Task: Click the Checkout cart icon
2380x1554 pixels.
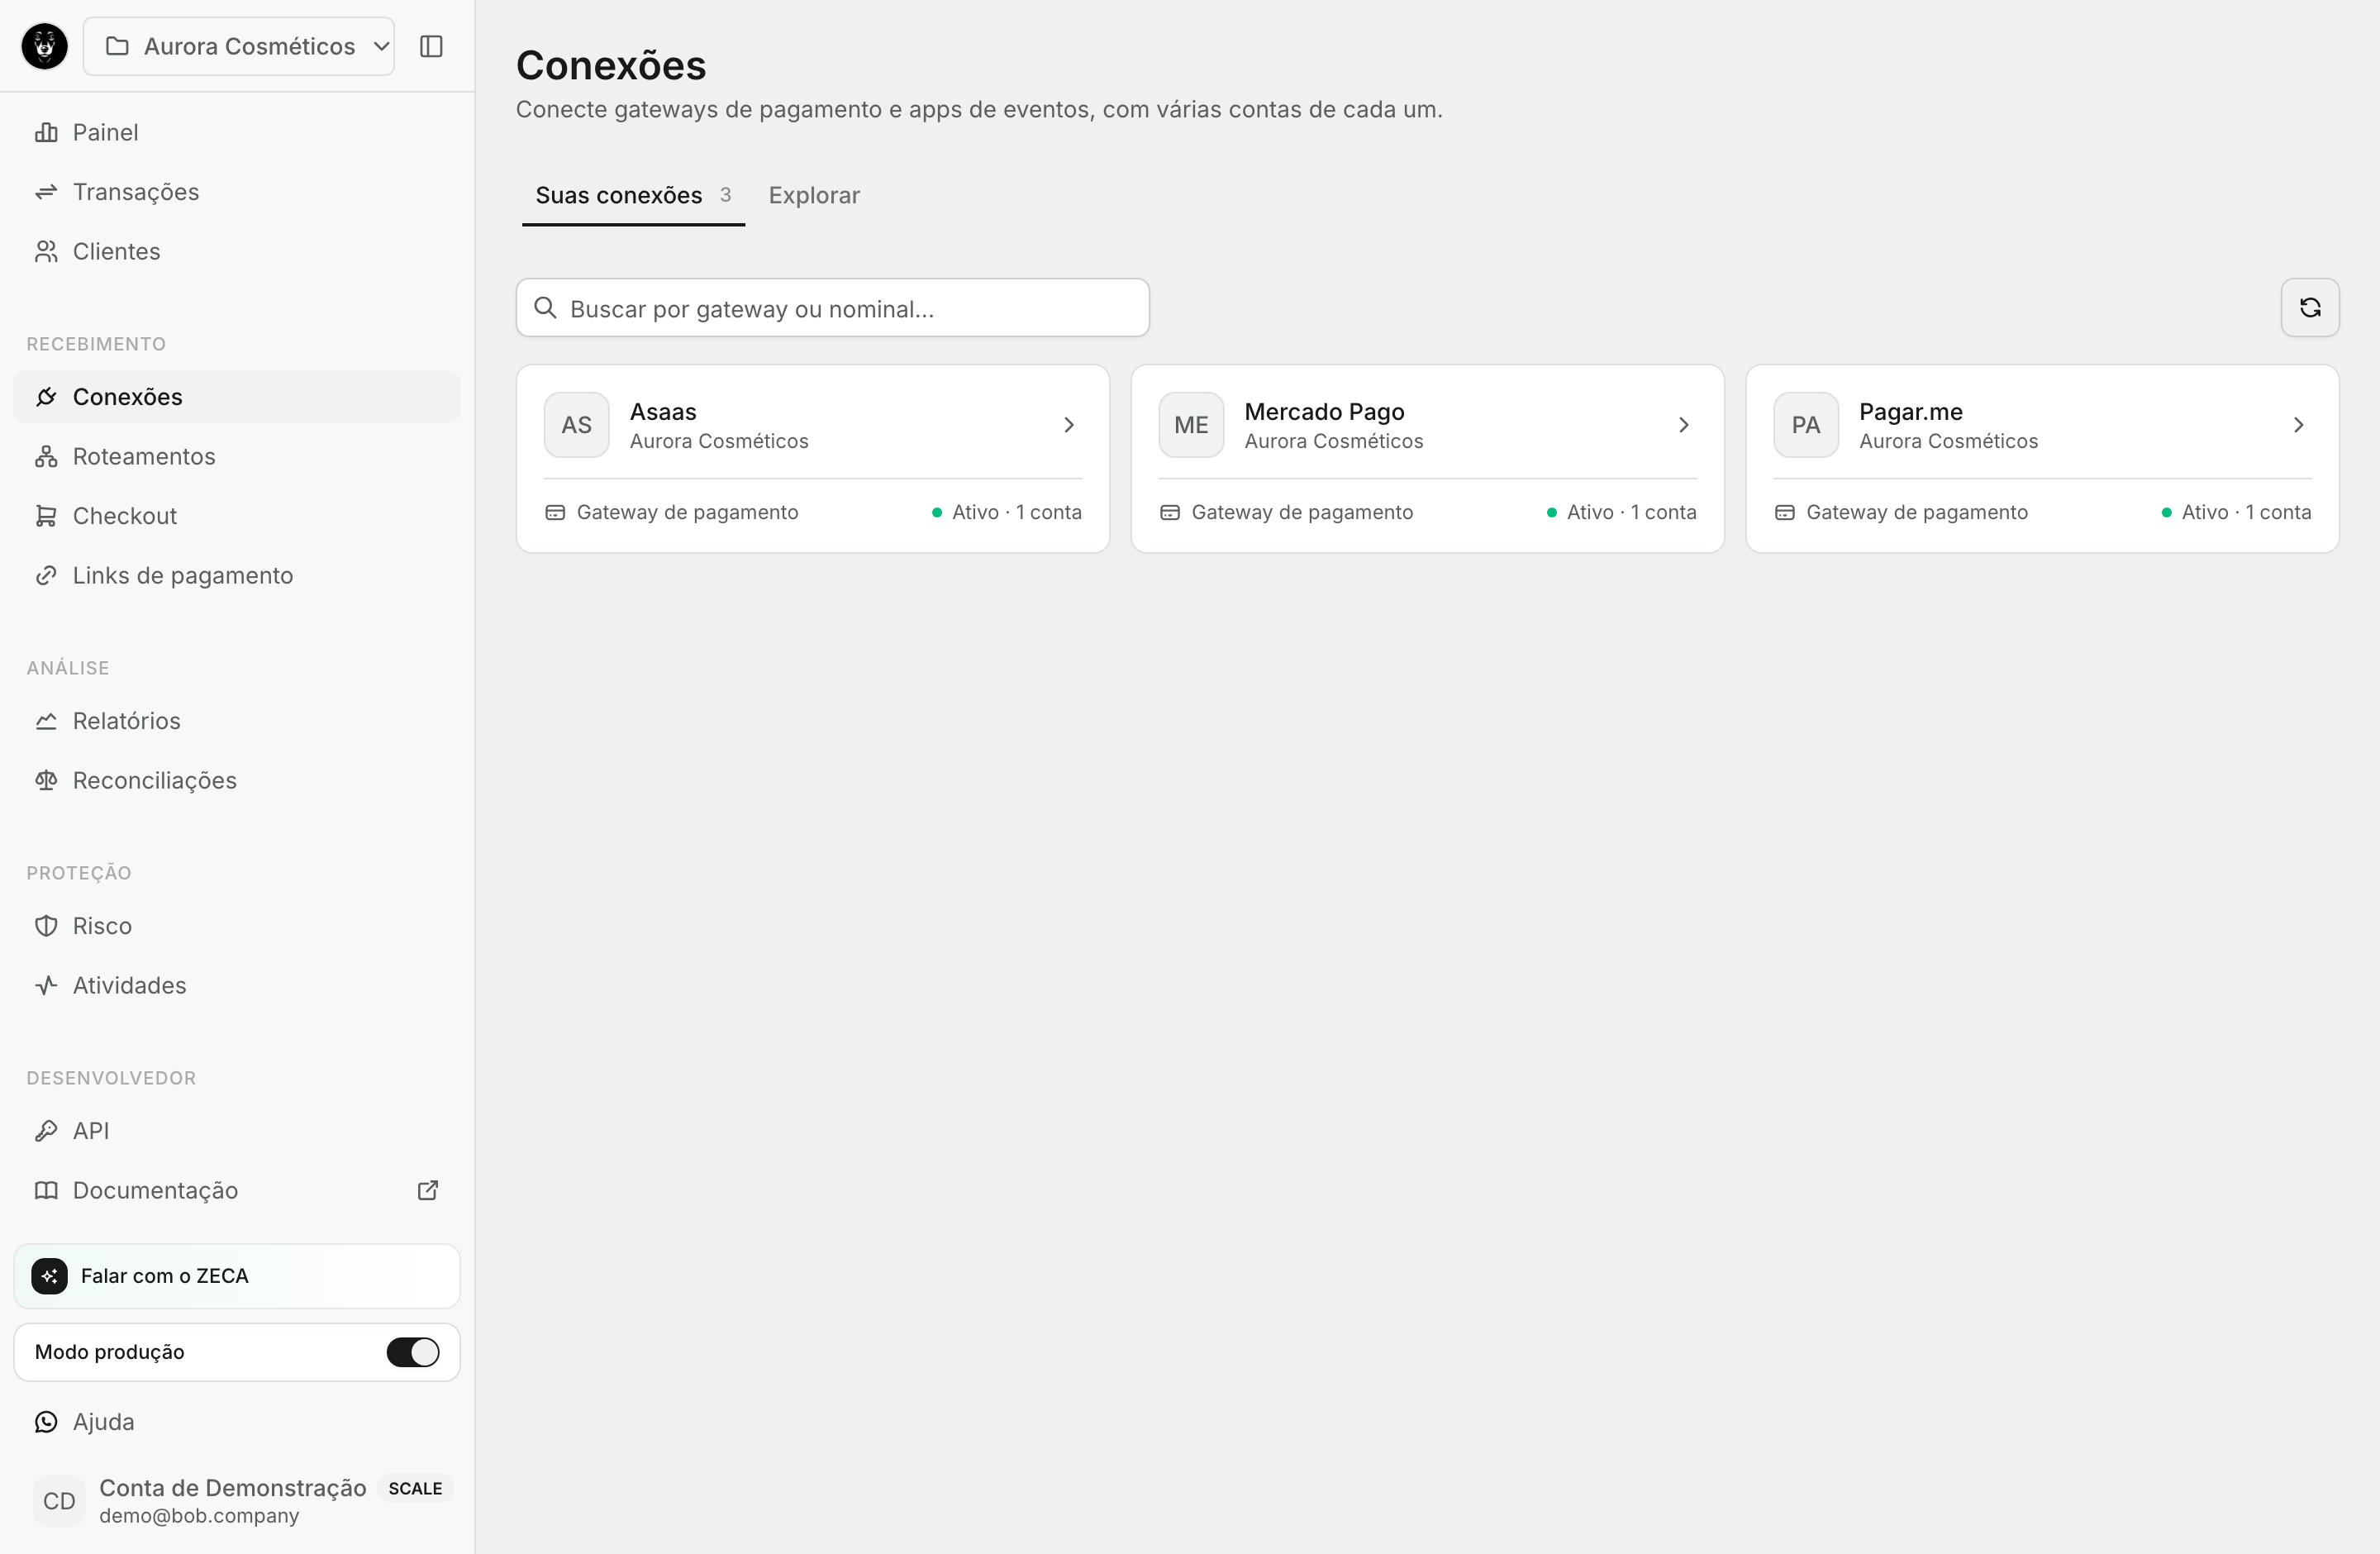Action: pos(46,516)
